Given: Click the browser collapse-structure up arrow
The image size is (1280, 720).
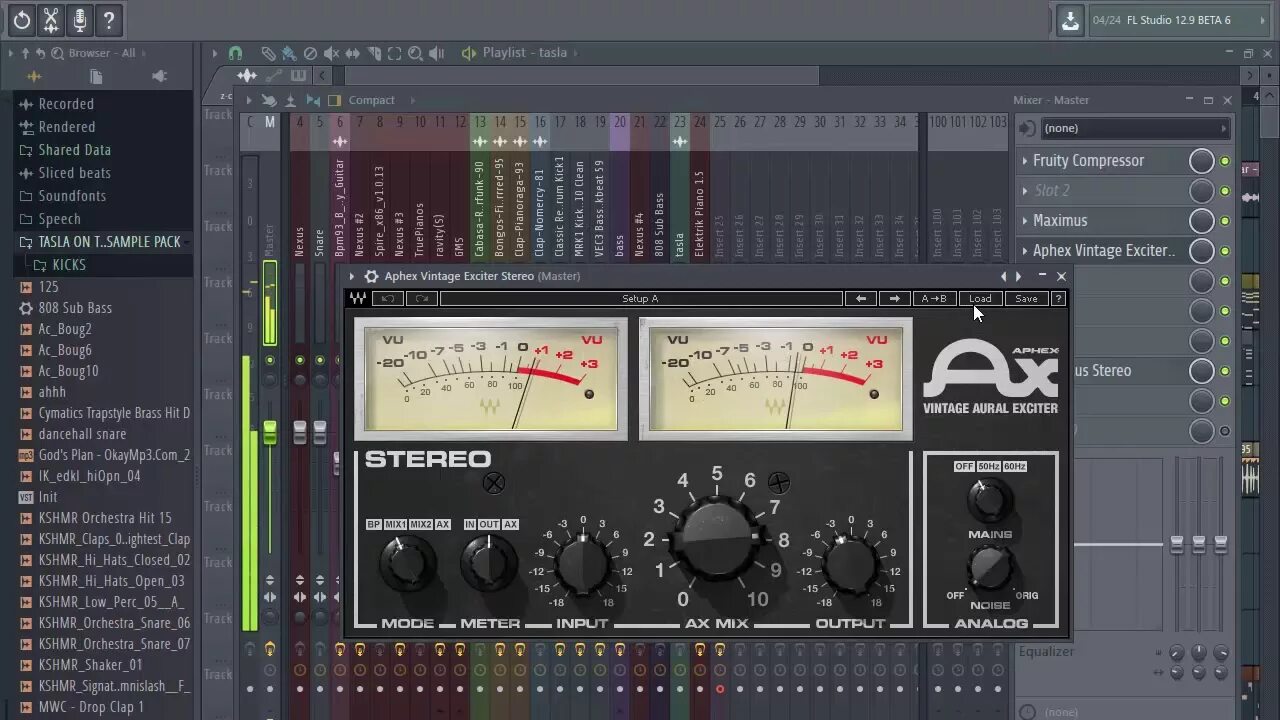Looking at the screenshot, I should 25,53.
